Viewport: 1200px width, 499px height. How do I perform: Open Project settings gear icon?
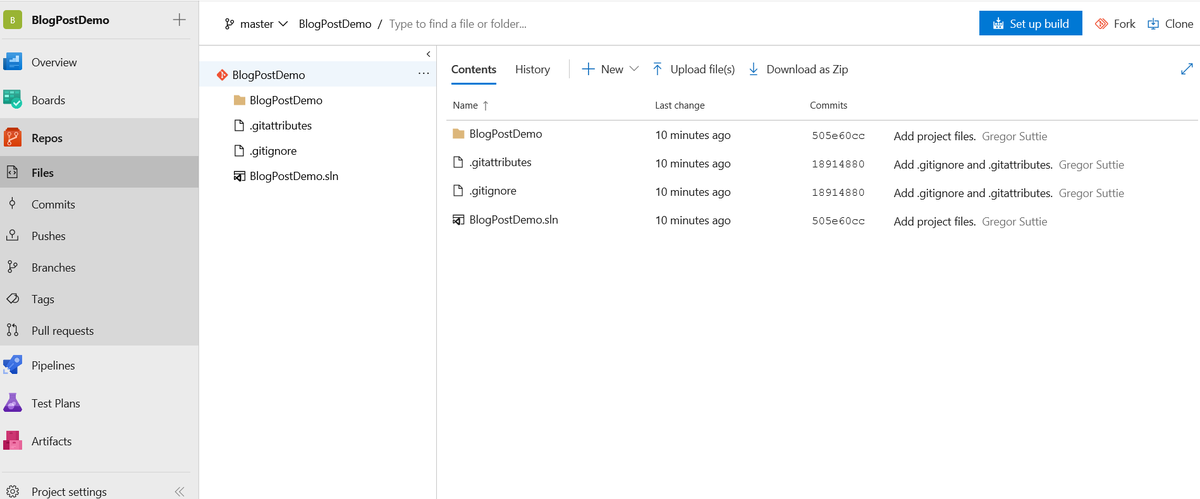pos(13,492)
